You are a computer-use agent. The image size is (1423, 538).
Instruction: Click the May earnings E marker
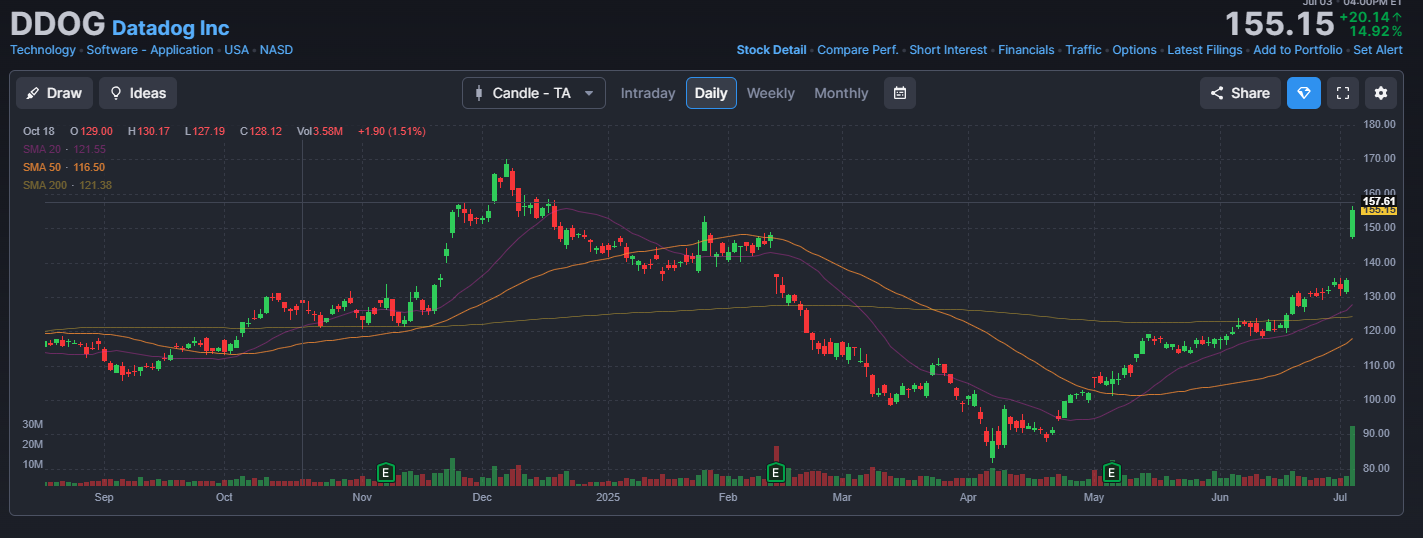(1110, 471)
